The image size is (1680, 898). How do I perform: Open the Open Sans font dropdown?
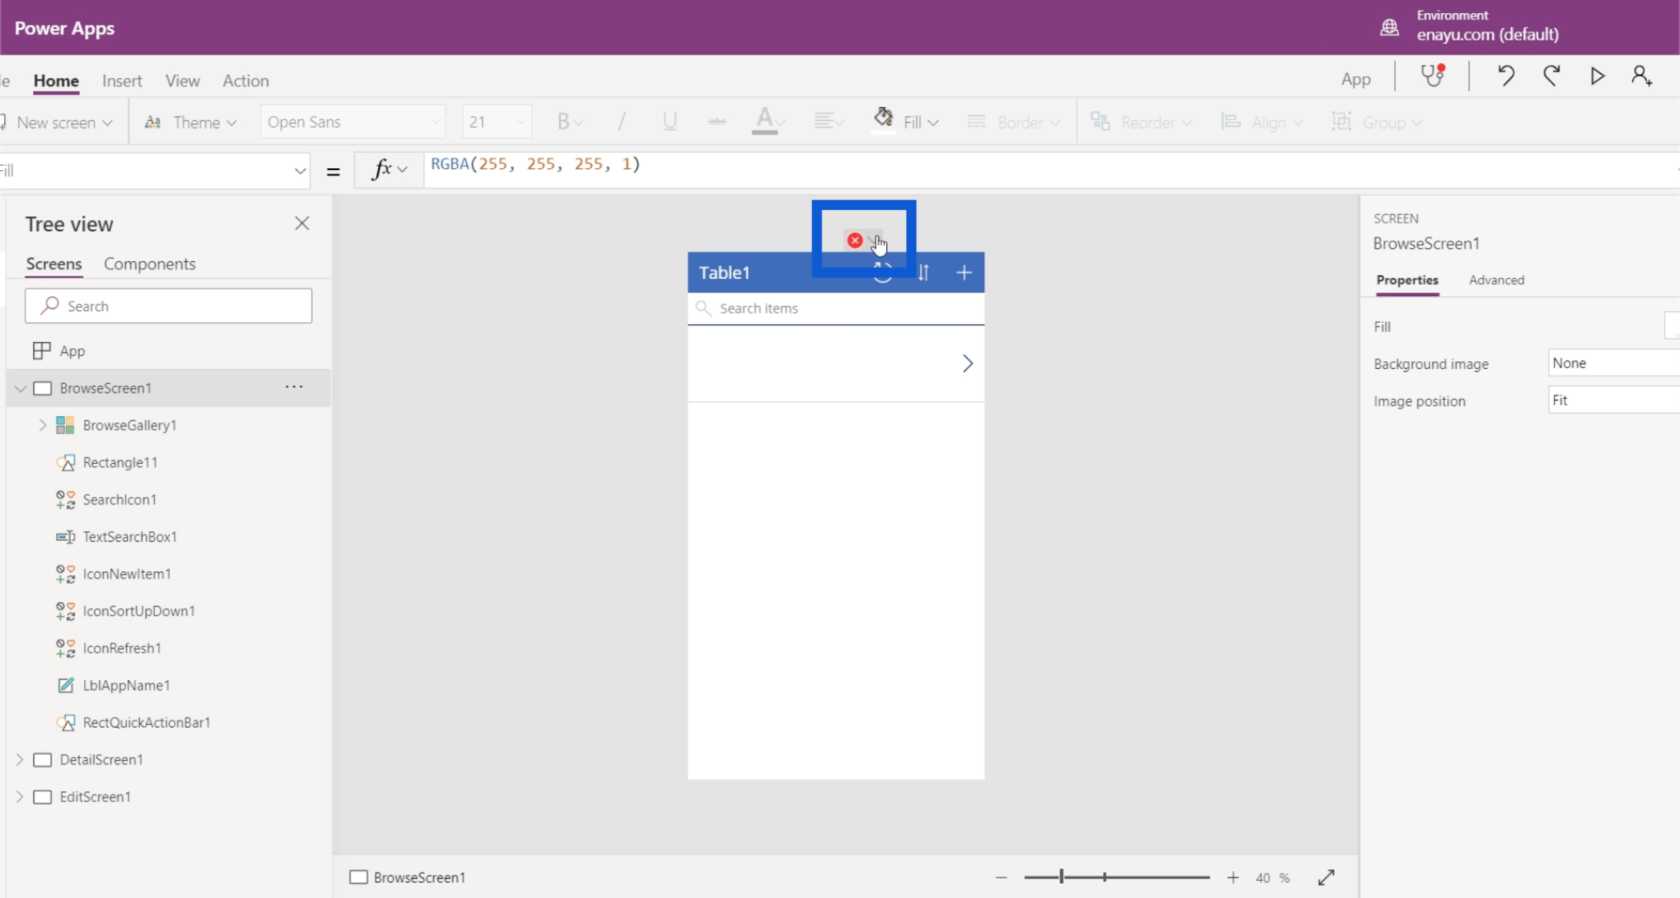352,122
